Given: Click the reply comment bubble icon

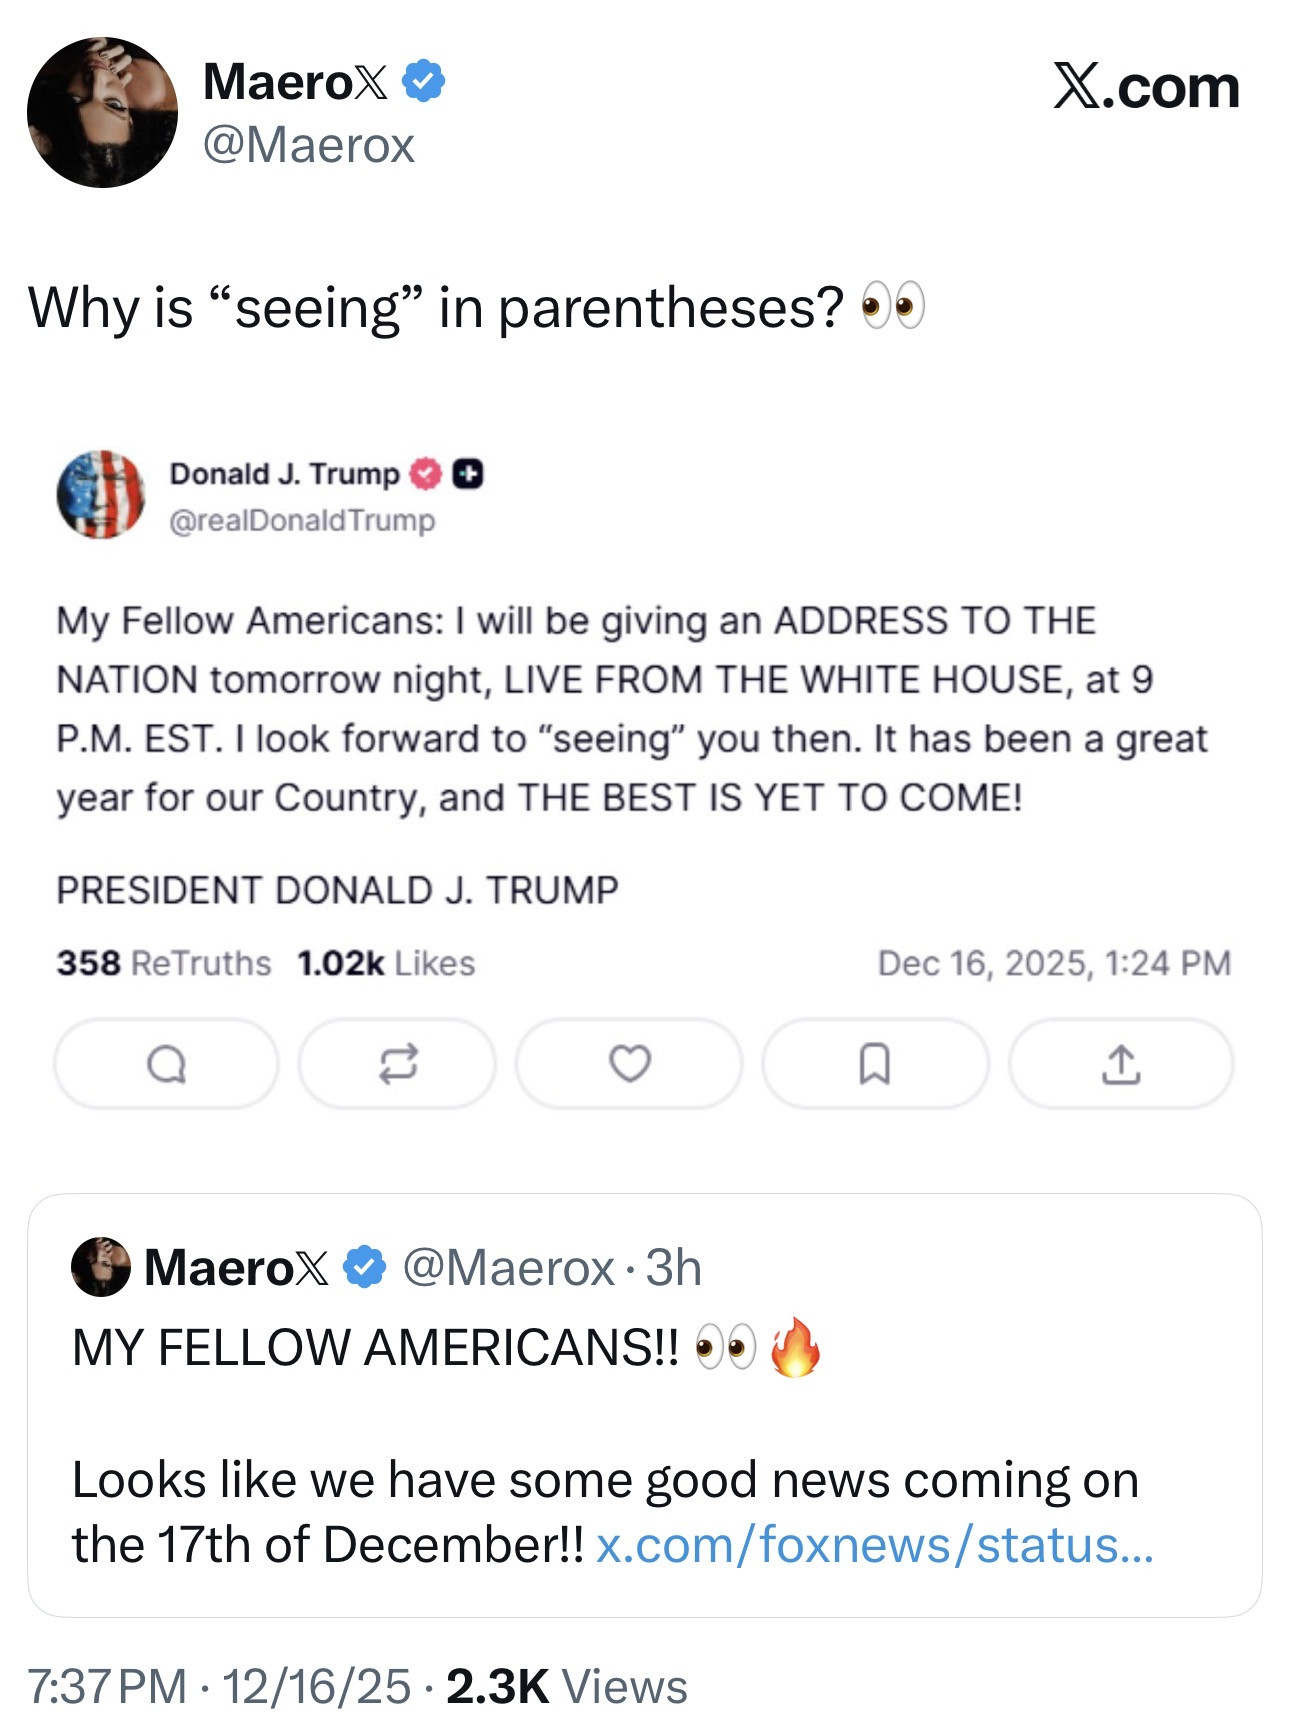Looking at the screenshot, I should click(x=166, y=1064).
